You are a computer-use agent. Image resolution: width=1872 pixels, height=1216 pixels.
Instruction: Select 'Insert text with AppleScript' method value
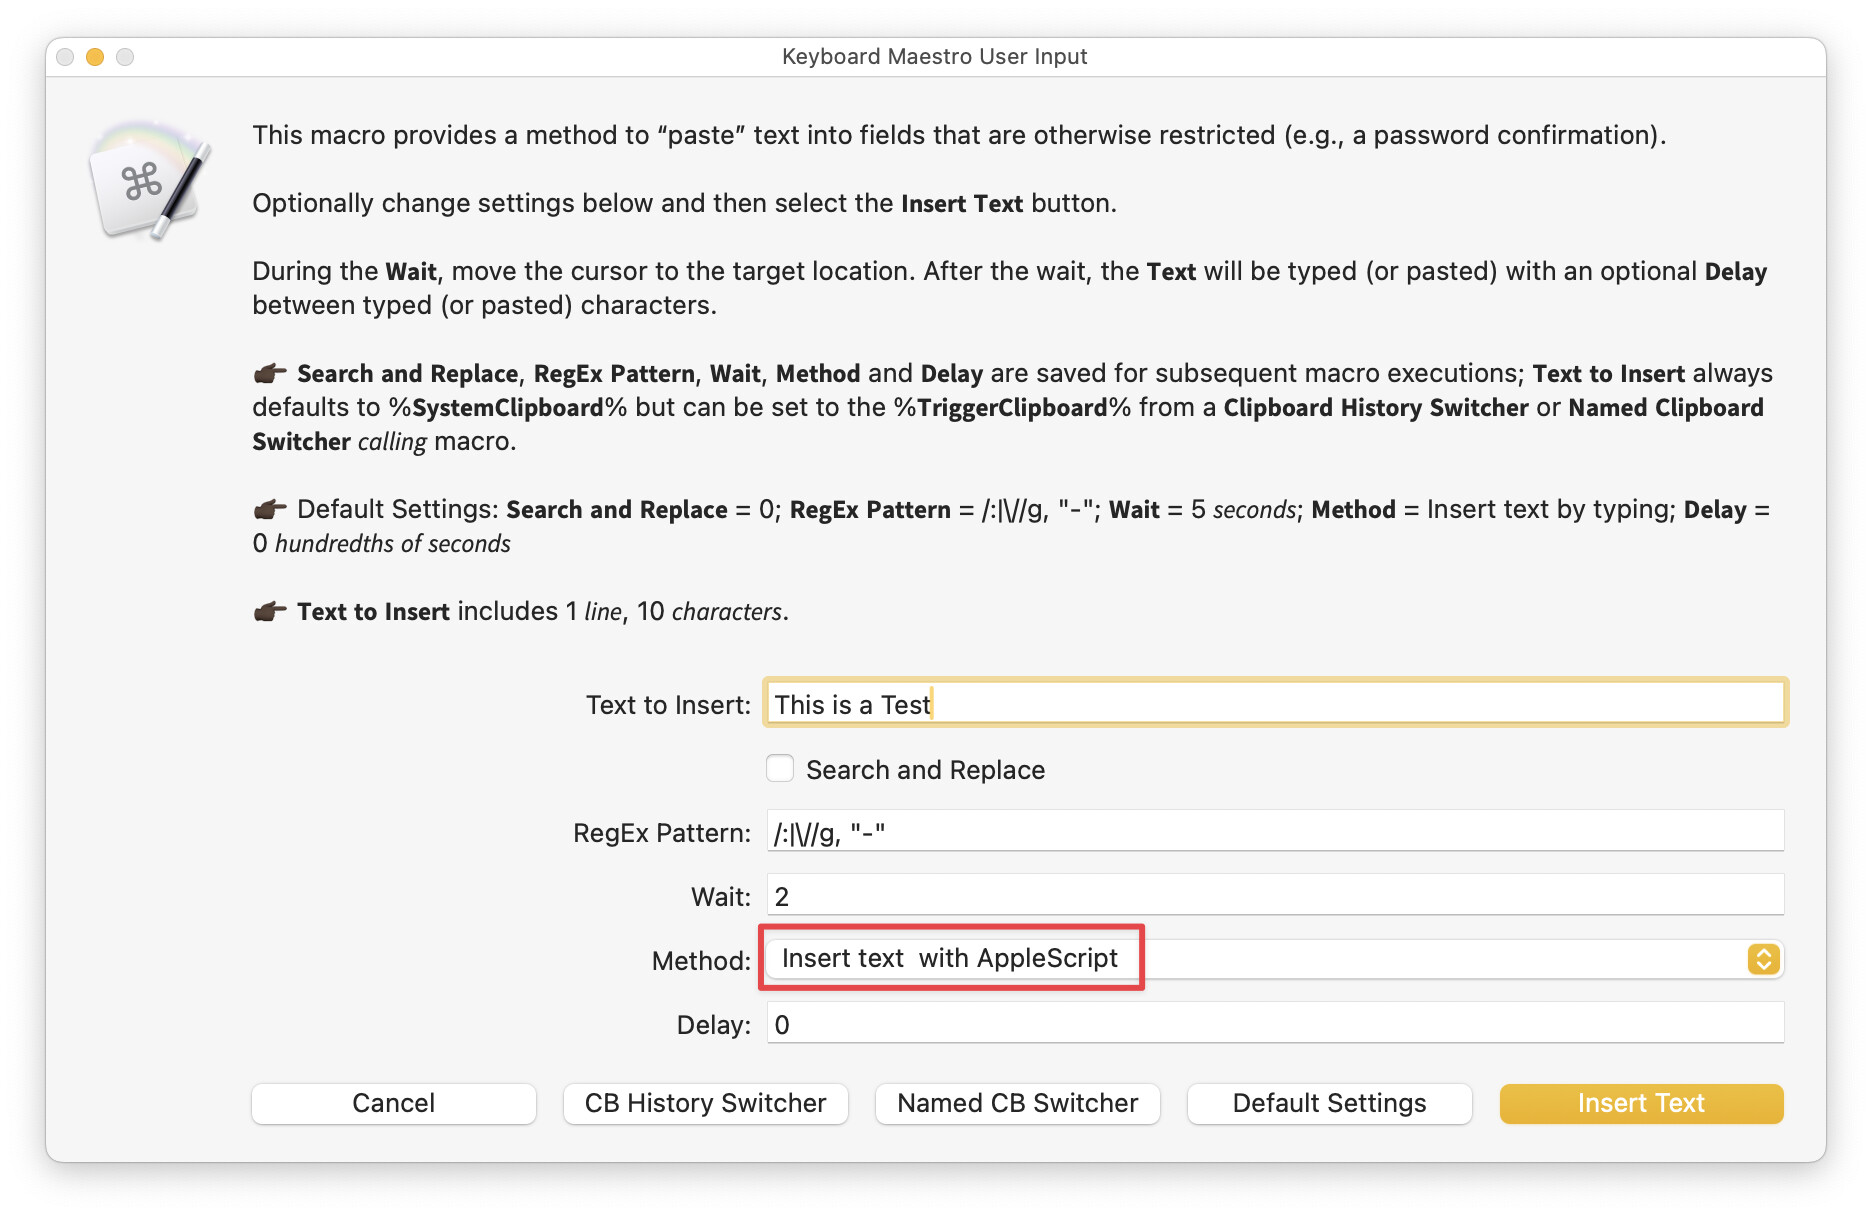click(950, 958)
